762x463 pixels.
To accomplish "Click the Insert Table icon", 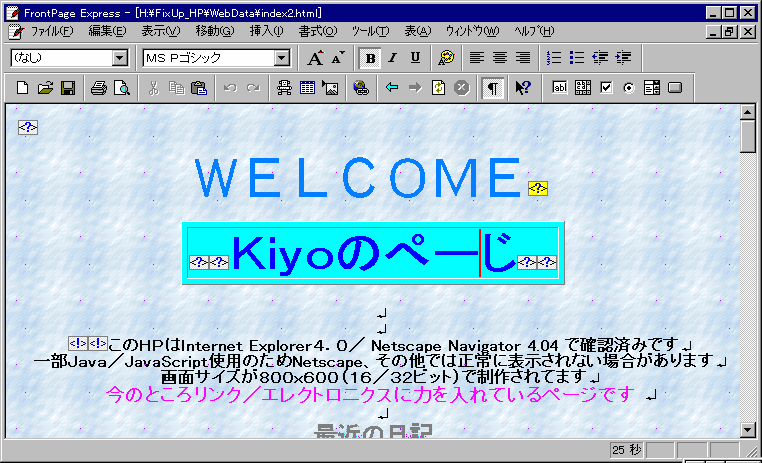I will click(308, 88).
